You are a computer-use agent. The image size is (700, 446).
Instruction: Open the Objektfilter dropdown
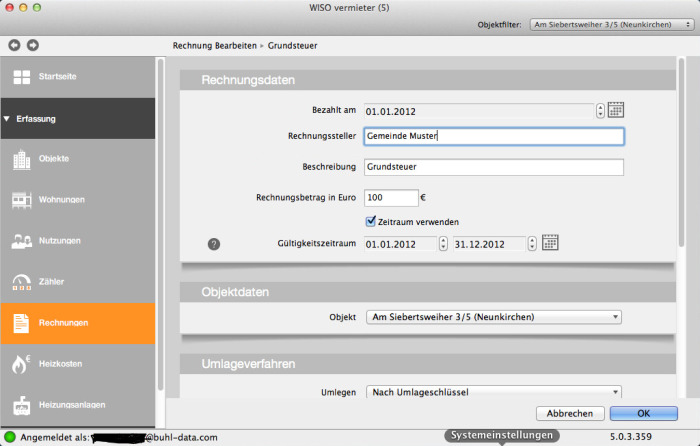610,22
